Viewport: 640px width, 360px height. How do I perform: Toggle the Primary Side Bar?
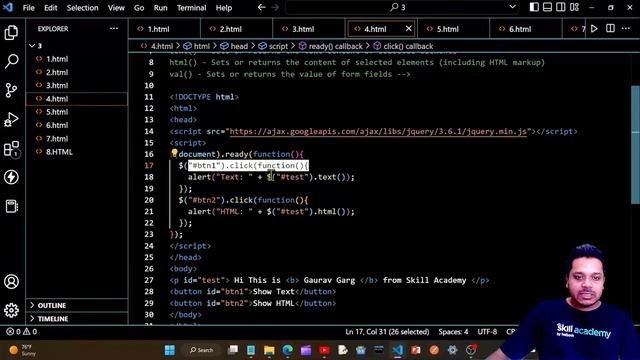[x=534, y=7]
